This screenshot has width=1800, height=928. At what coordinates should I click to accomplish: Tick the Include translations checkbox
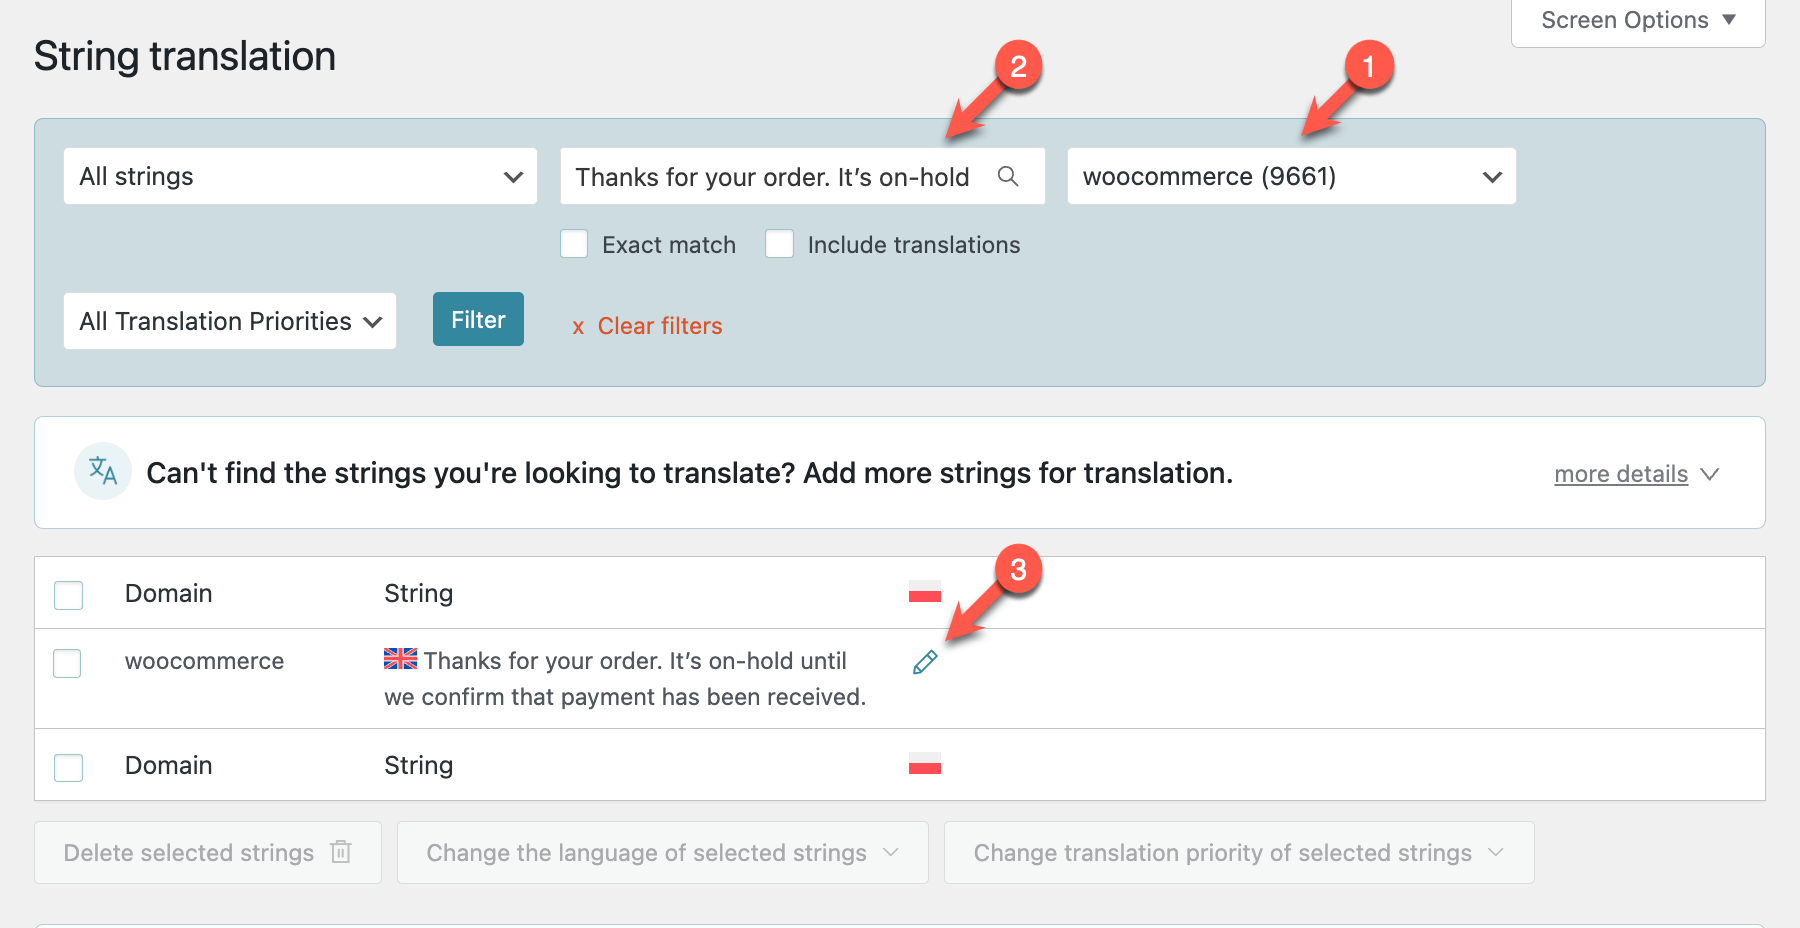(779, 244)
